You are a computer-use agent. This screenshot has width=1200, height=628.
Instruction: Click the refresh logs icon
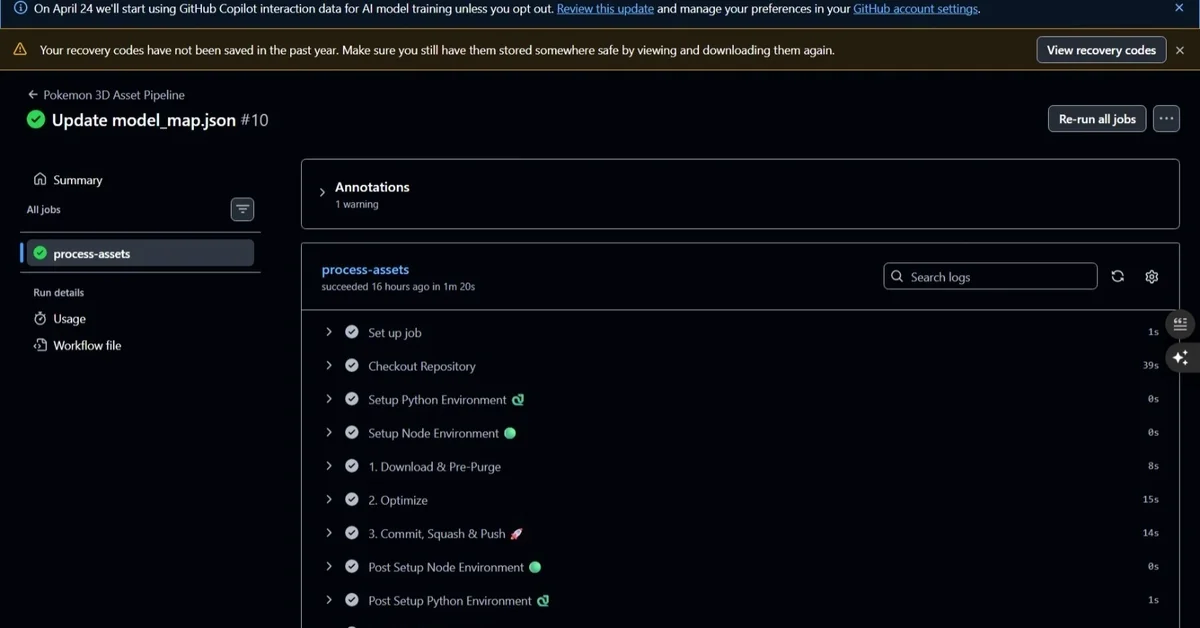pos(1118,277)
